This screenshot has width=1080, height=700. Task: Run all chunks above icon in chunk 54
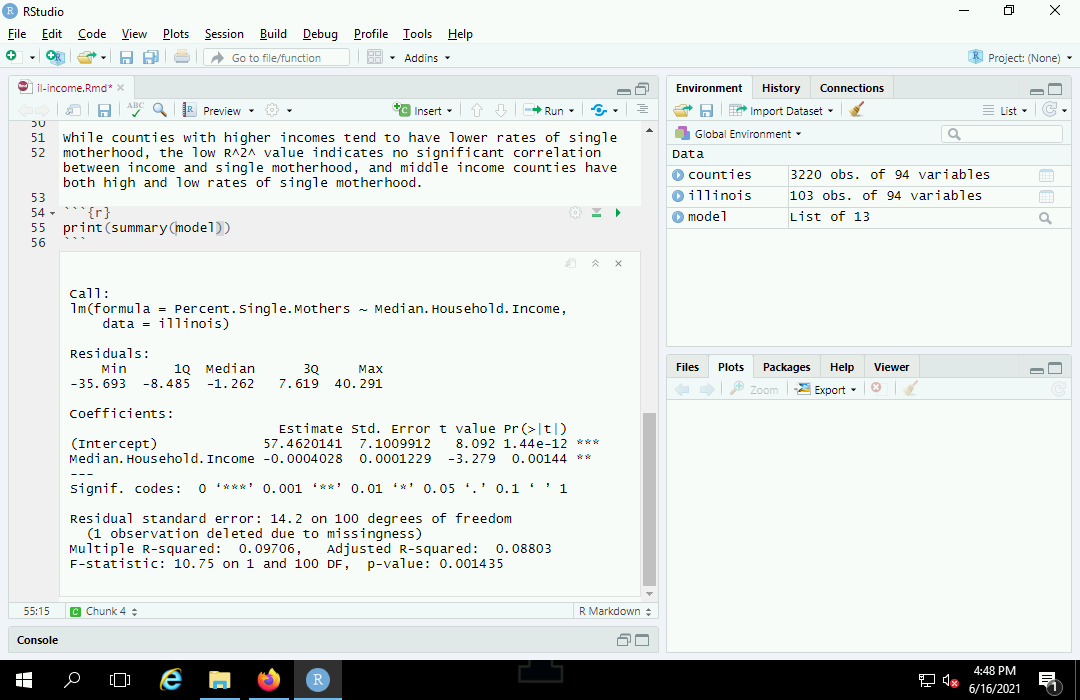pyautogui.click(x=597, y=213)
